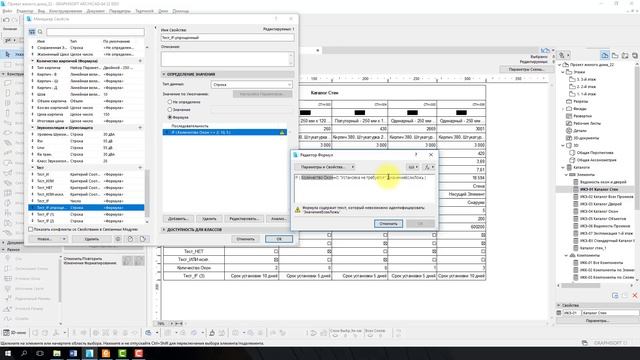Click OK in Property Manager

[279, 239]
